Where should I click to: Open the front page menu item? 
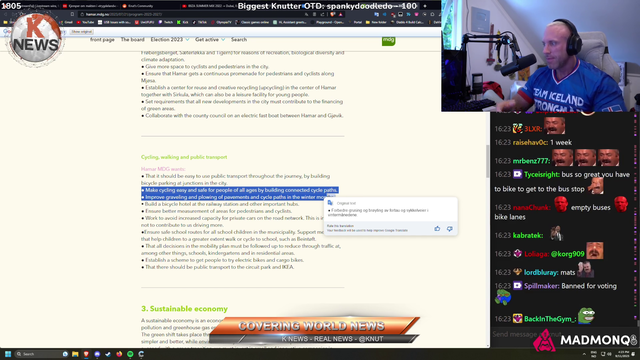point(102,40)
